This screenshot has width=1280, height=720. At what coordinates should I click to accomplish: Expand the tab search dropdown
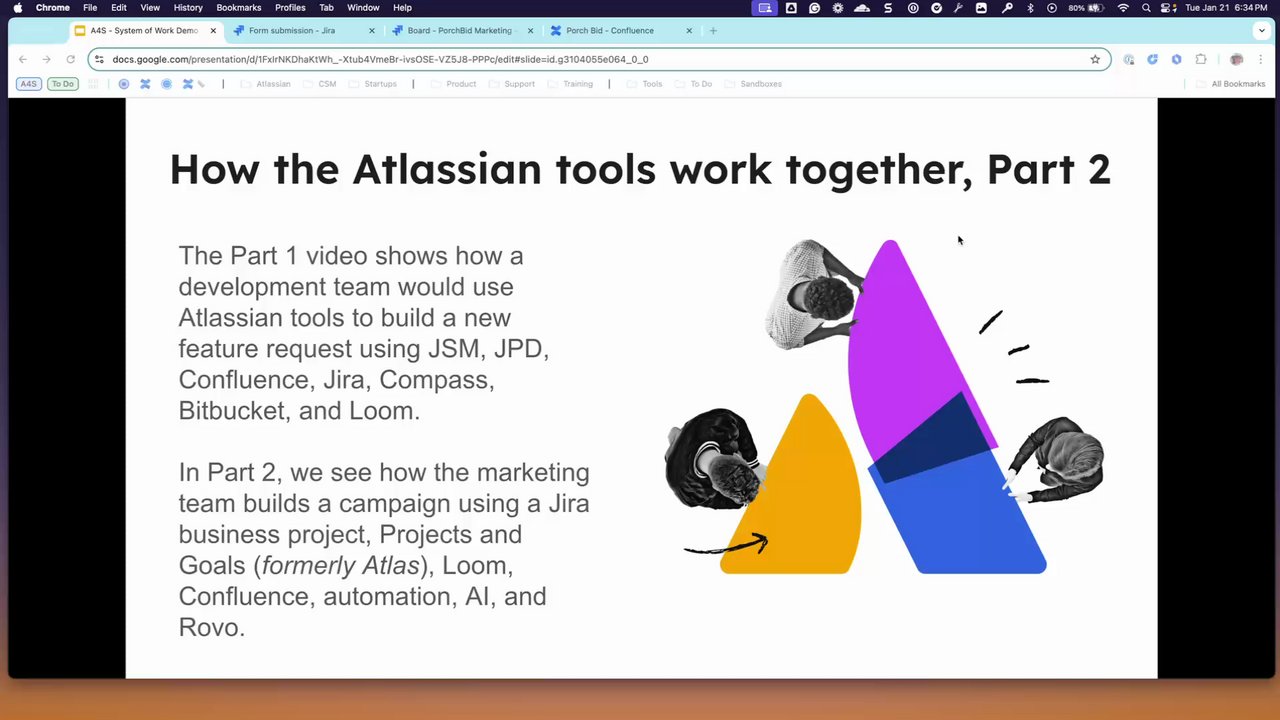point(1262,31)
